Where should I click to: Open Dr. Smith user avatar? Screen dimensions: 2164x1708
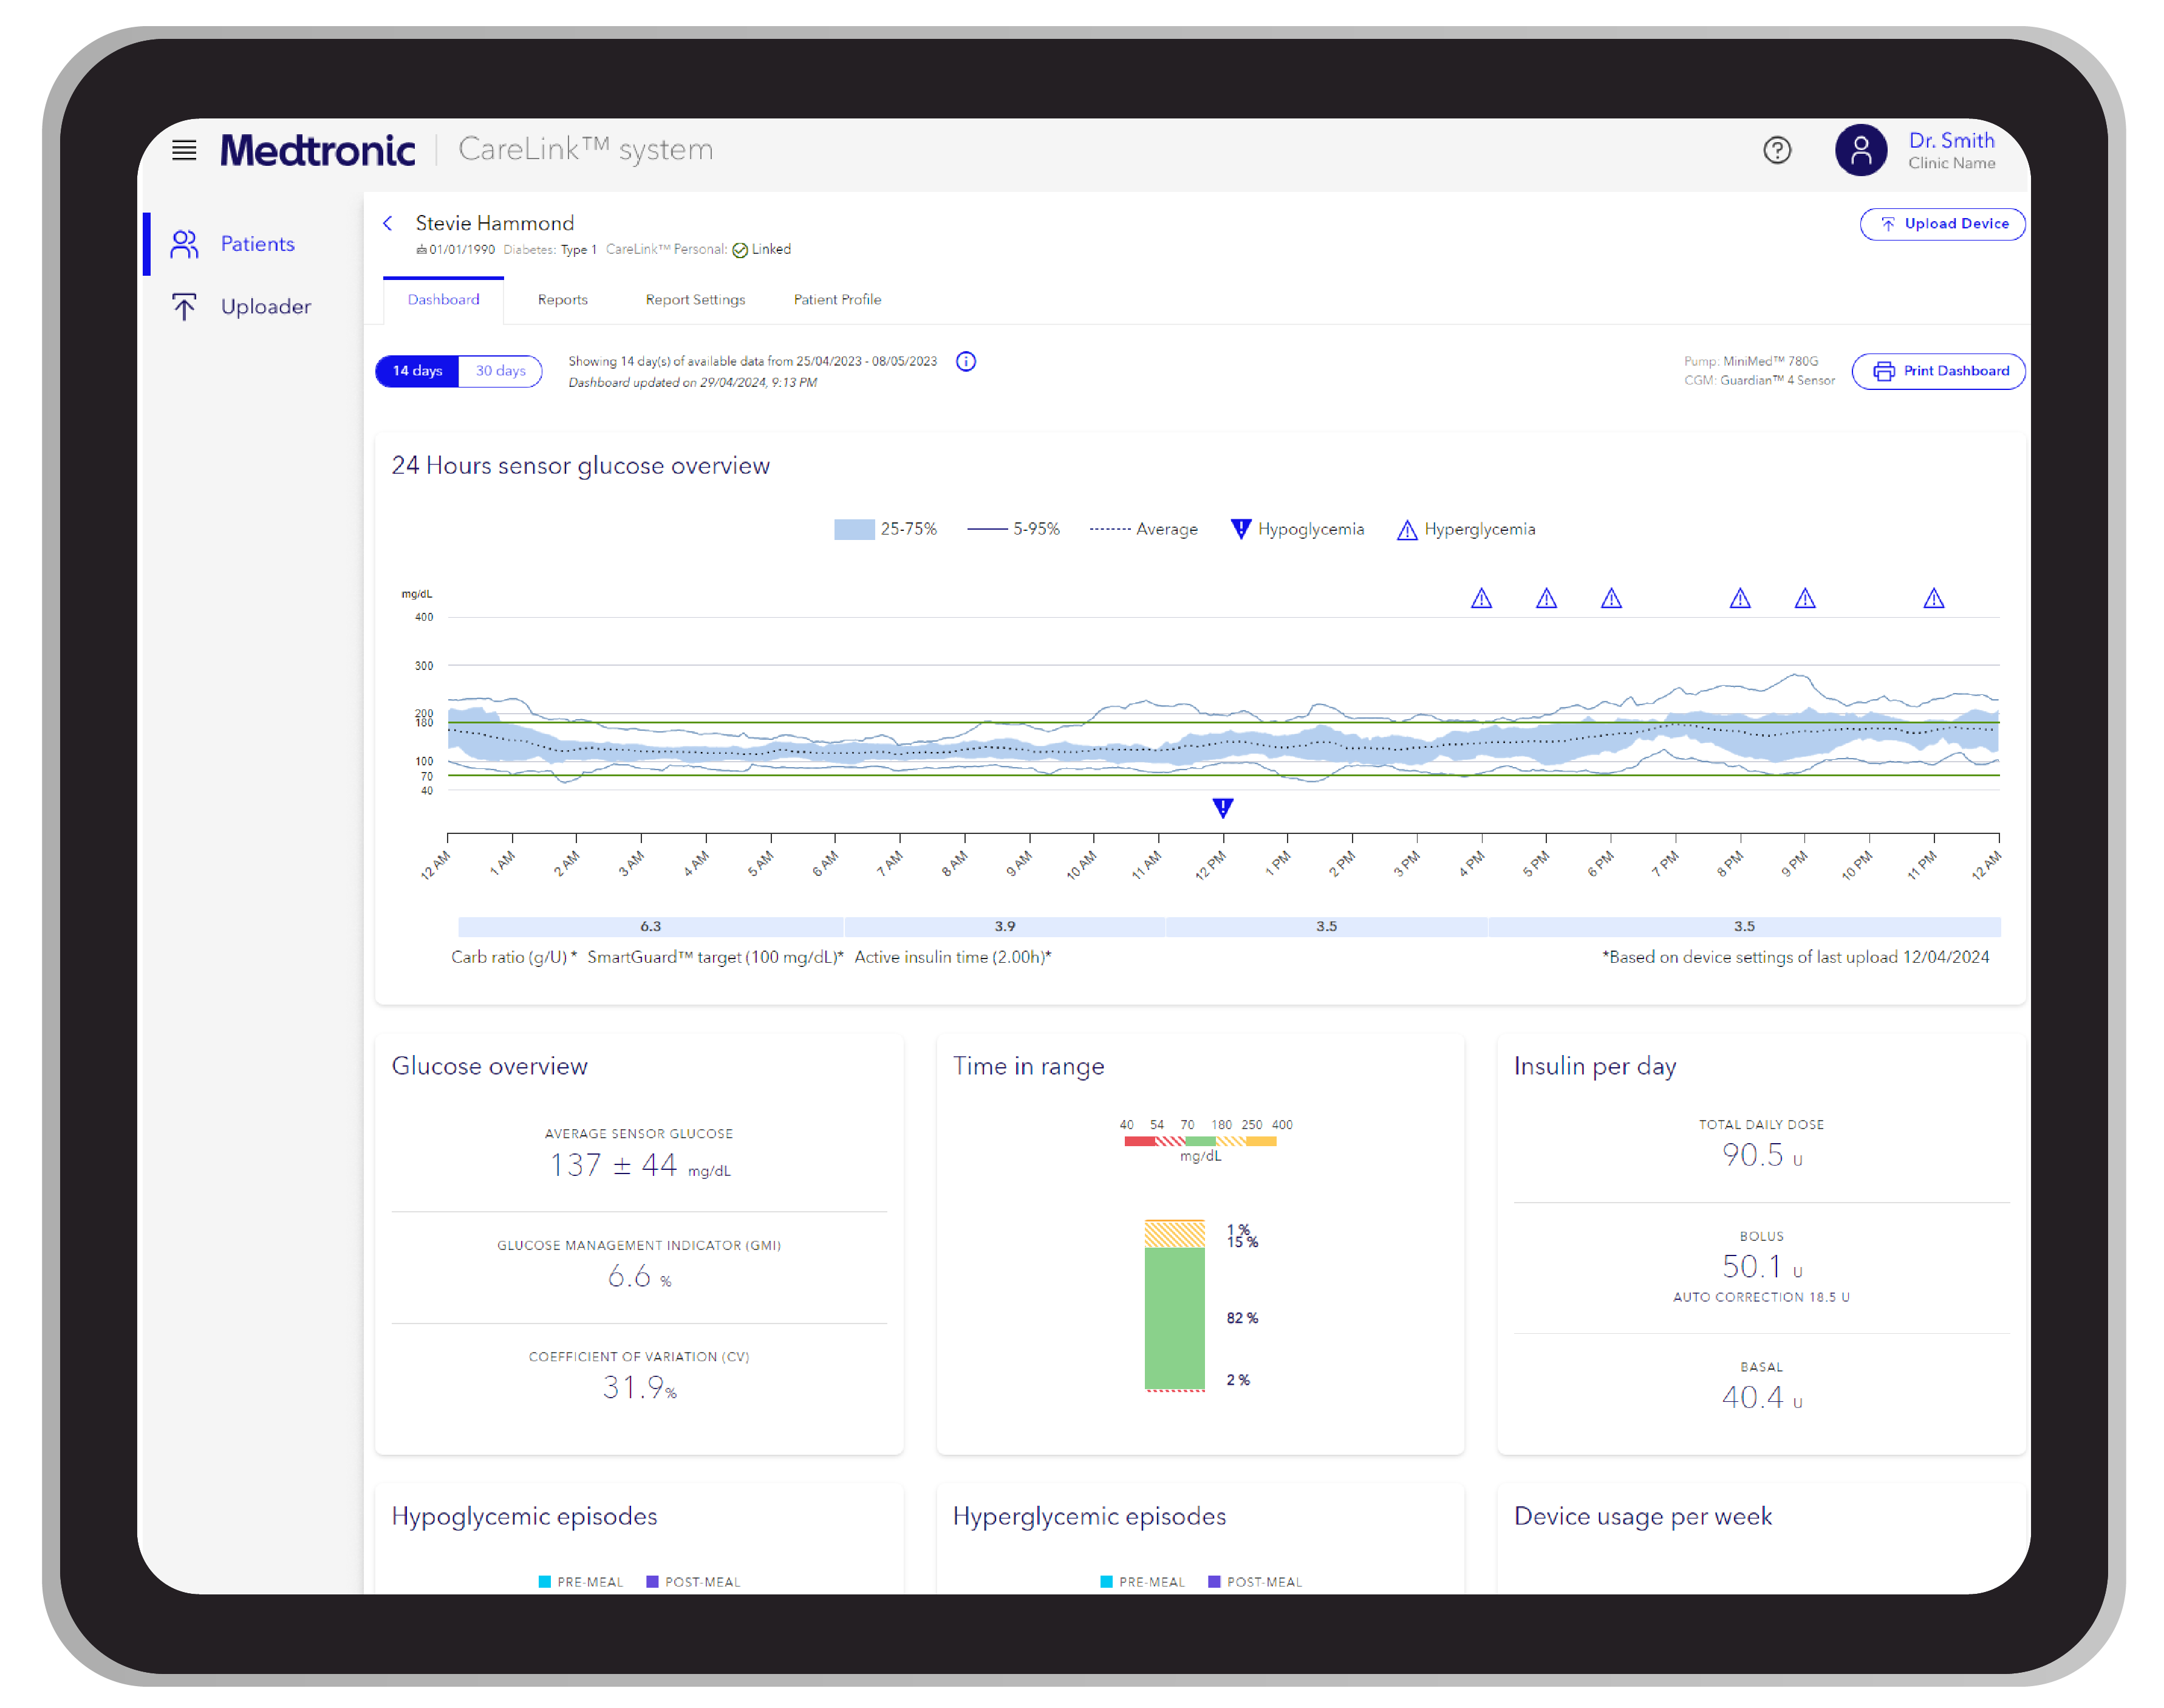[1860, 150]
